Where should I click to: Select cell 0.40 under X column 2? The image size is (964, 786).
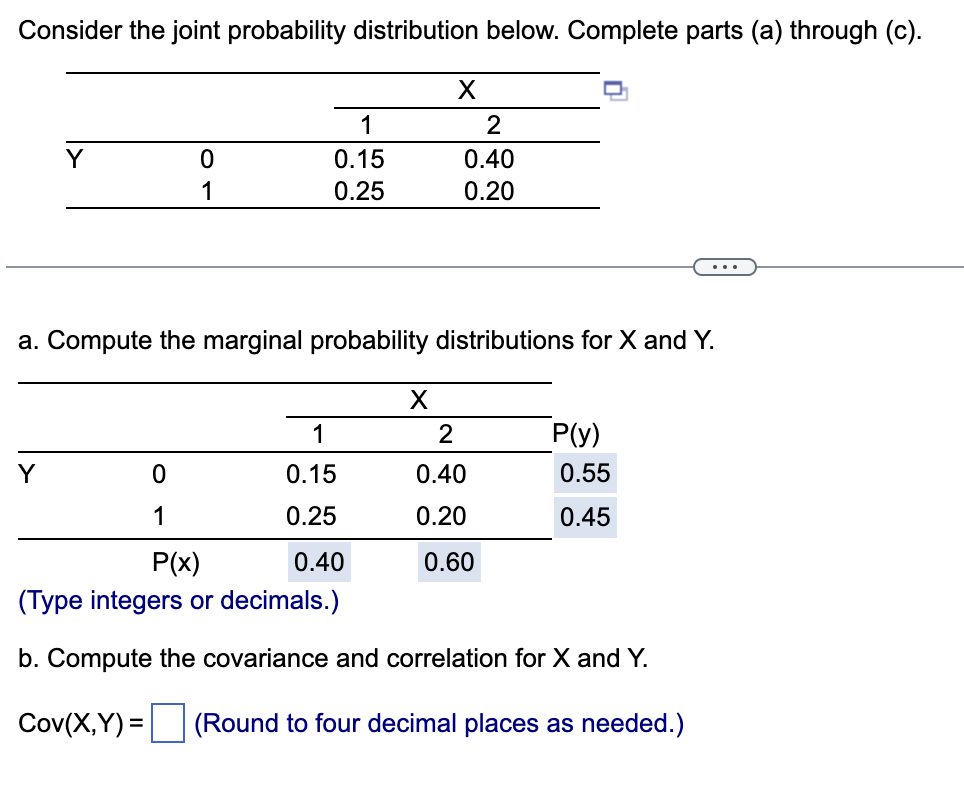(490, 158)
